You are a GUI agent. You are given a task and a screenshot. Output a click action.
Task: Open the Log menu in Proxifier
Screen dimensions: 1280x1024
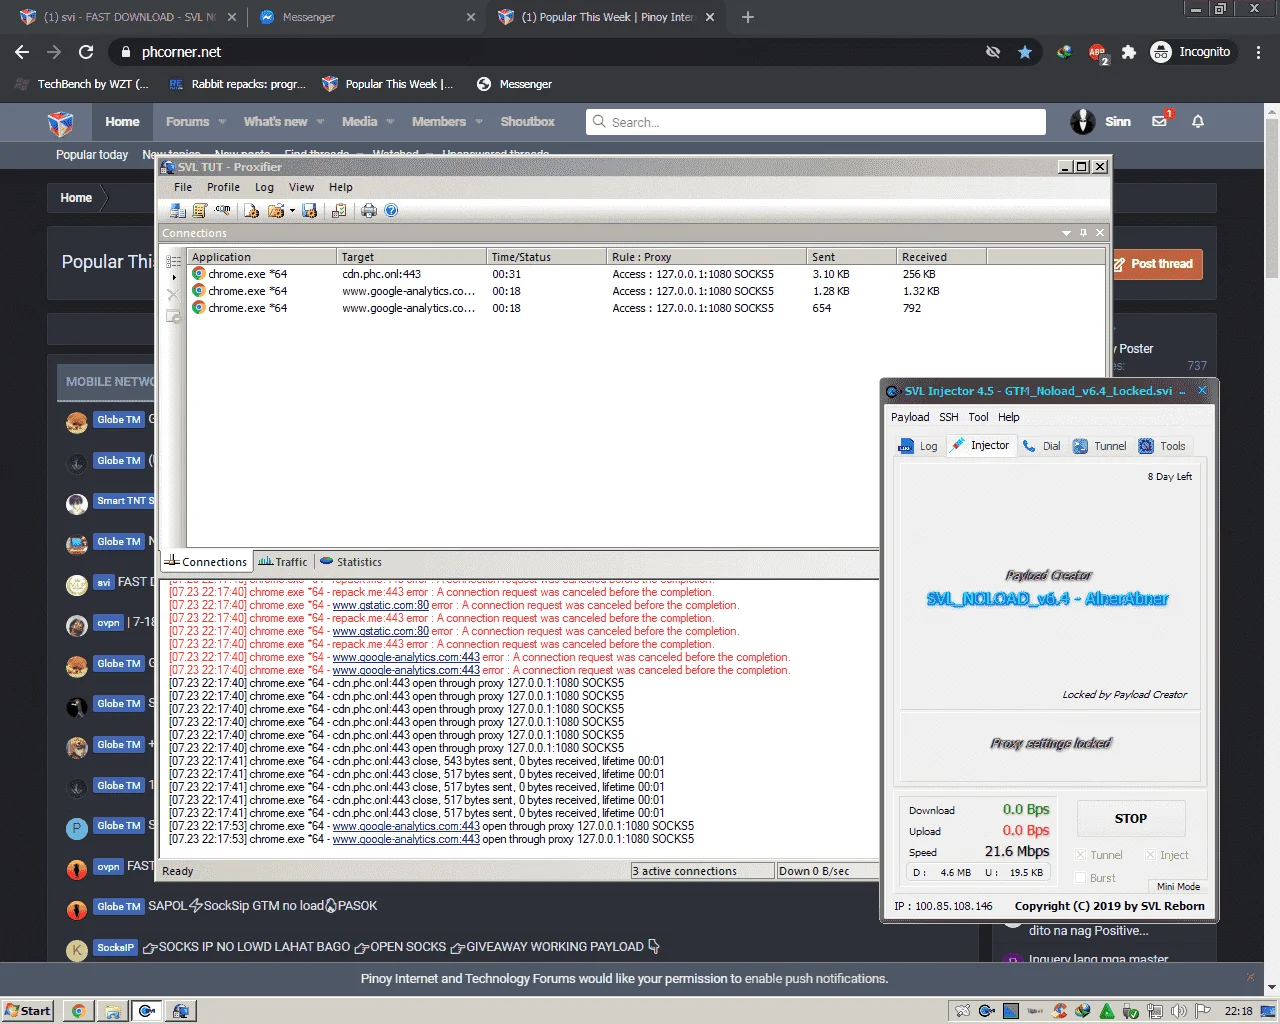coord(264,187)
